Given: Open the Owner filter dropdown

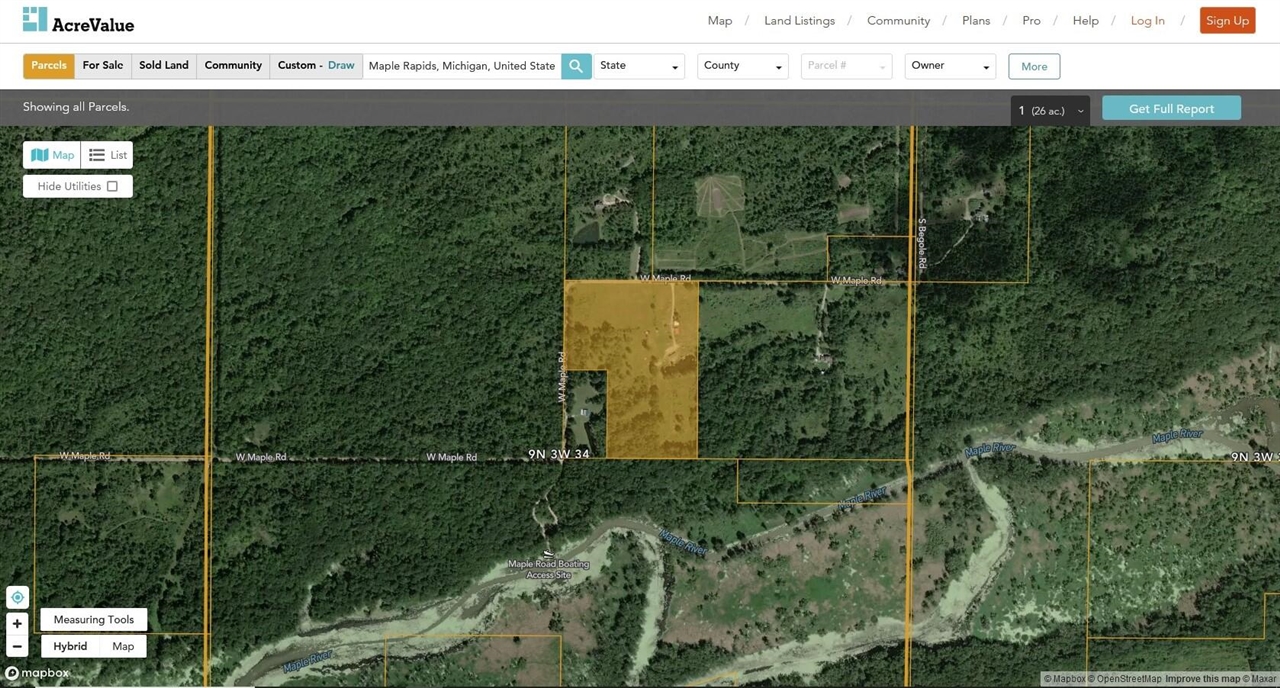Looking at the screenshot, I should (949, 66).
